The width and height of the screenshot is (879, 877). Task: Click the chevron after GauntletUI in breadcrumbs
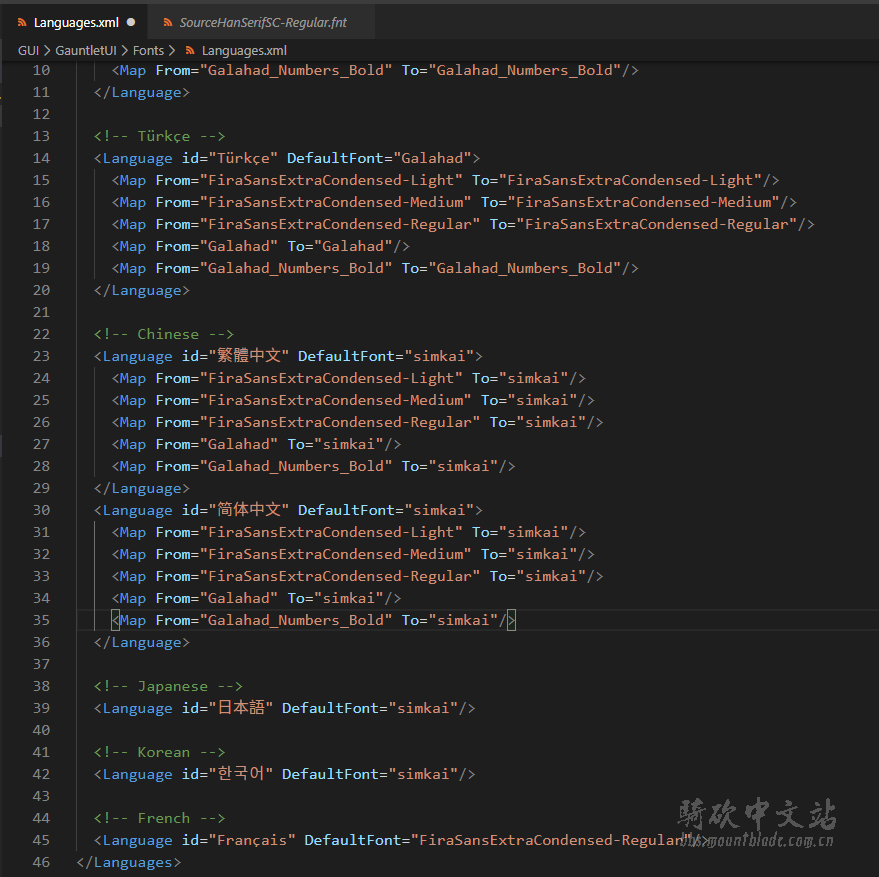click(x=124, y=50)
